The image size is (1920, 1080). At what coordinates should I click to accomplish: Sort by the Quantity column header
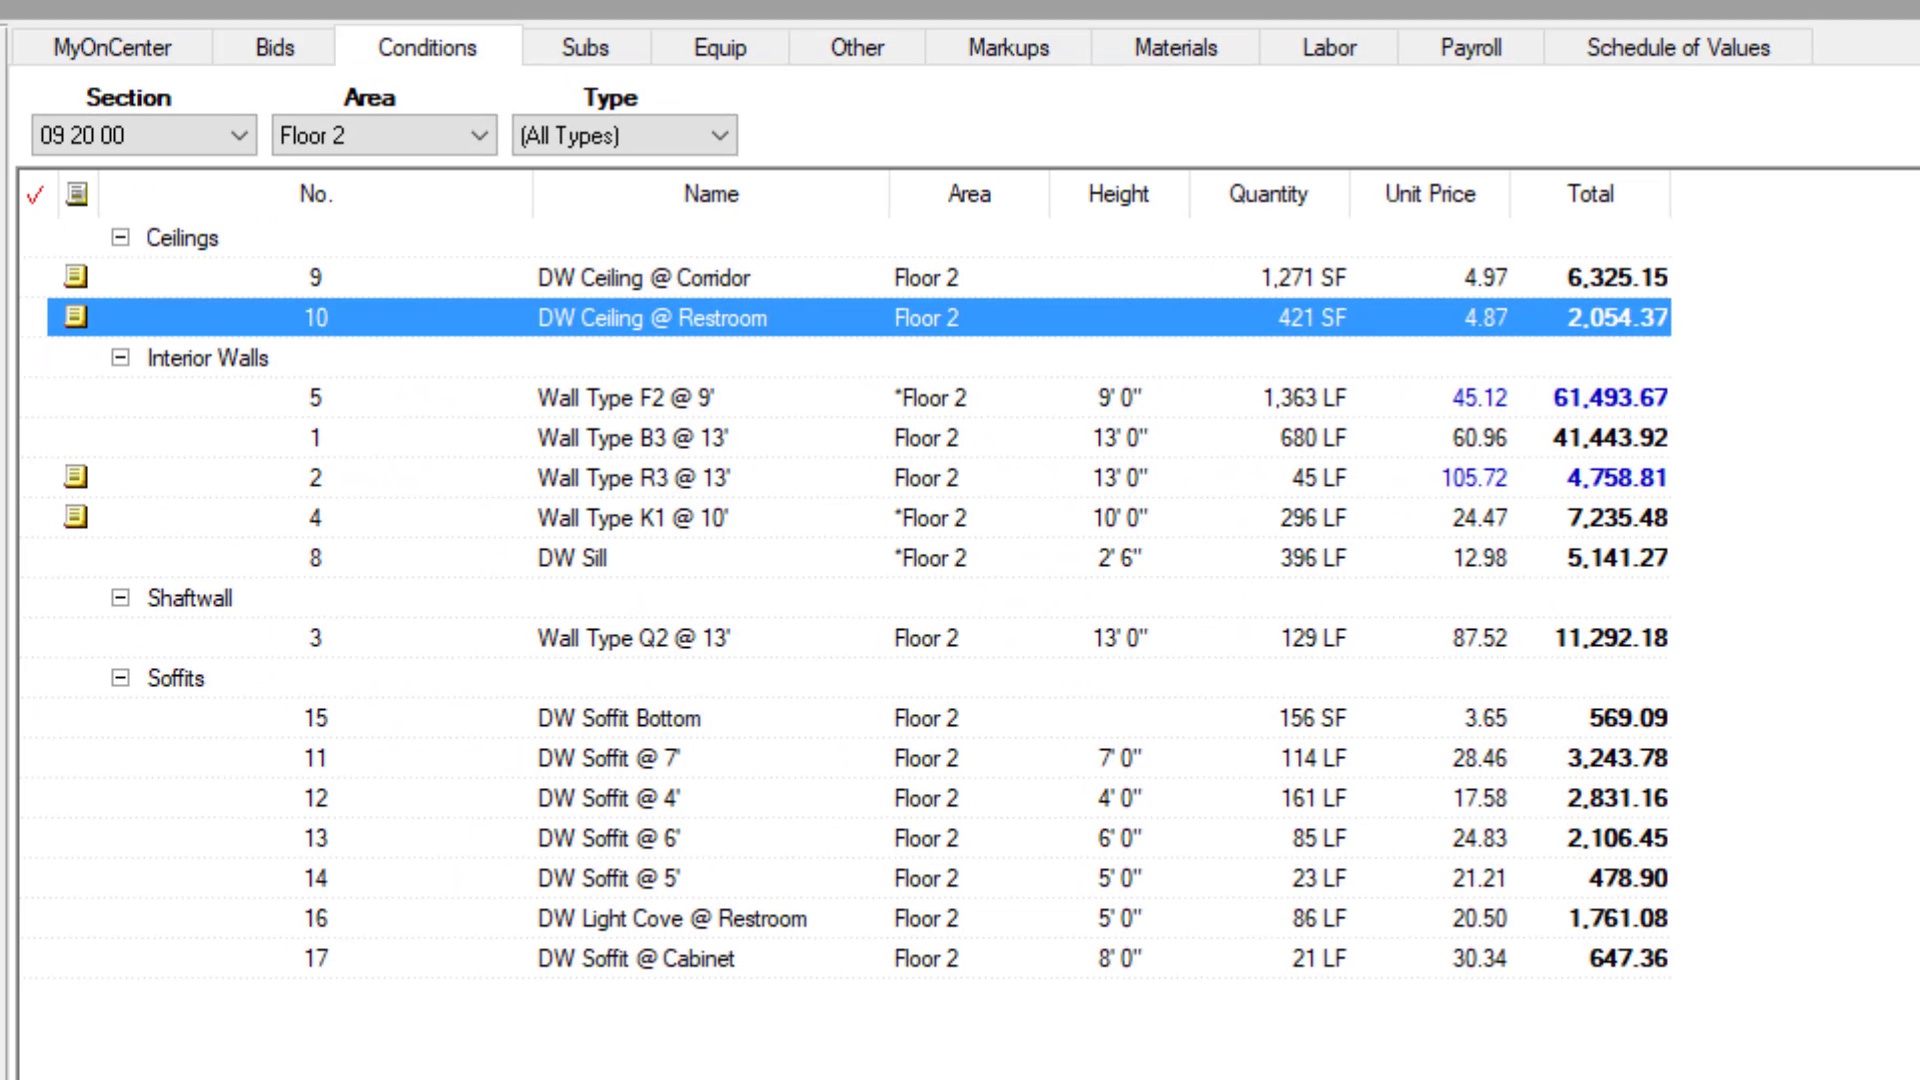coord(1268,194)
